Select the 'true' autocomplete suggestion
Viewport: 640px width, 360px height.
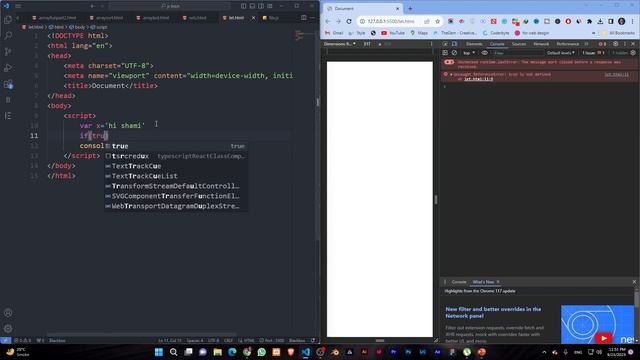(176, 146)
